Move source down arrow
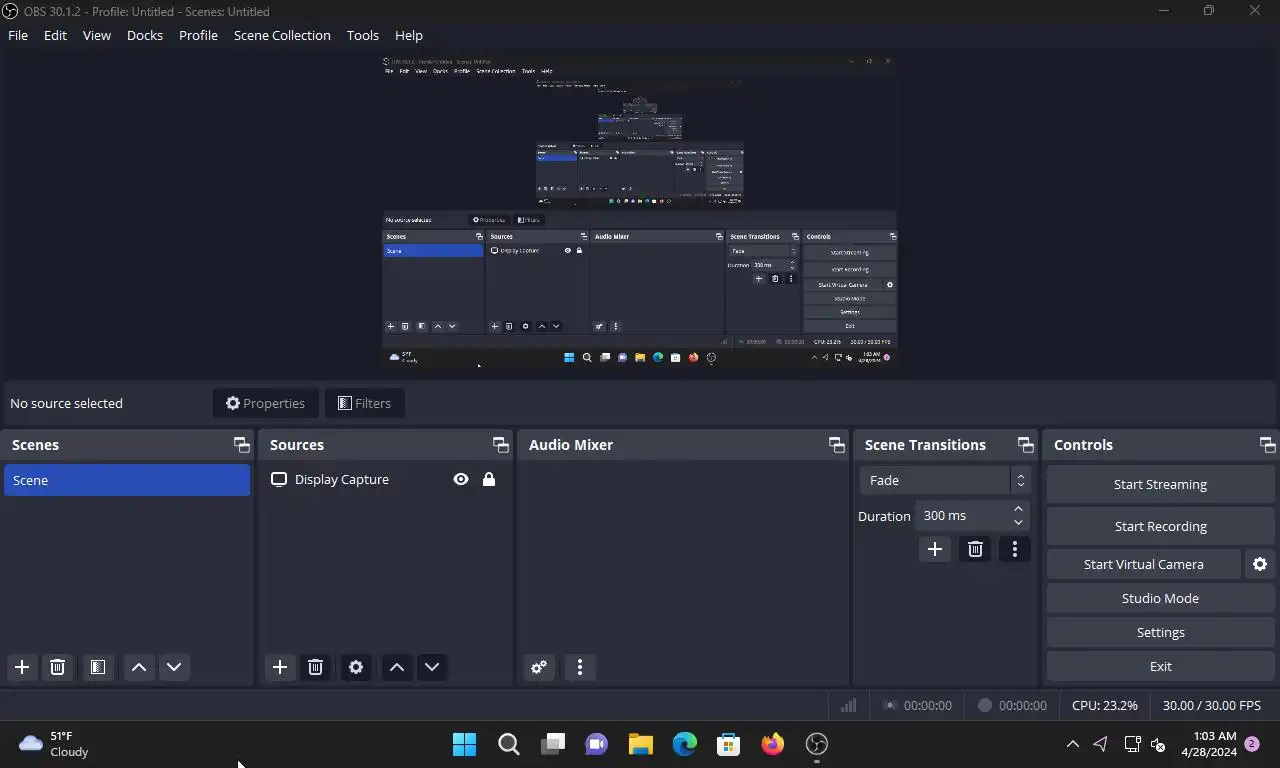Image resolution: width=1280 pixels, height=768 pixels. click(x=432, y=667)
